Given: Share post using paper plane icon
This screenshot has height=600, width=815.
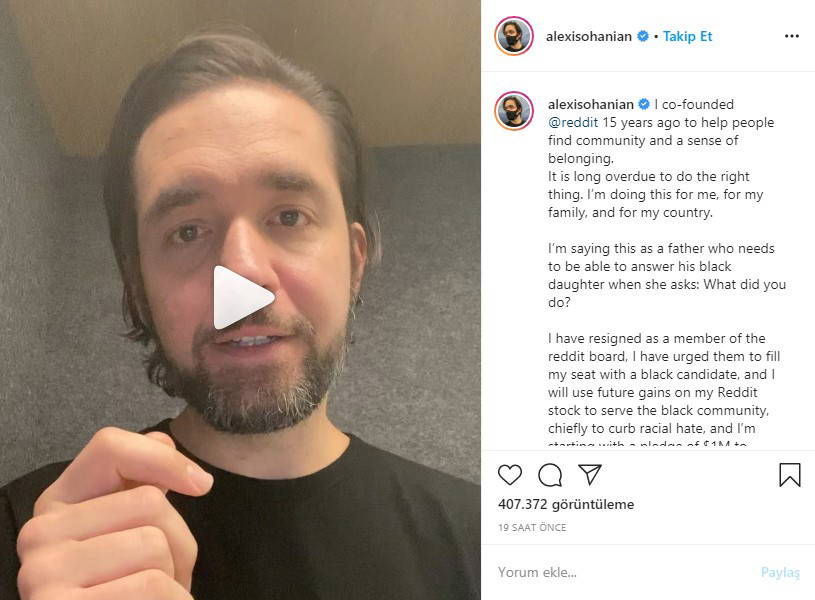Looking at the screenshot, I should [590, 474].
